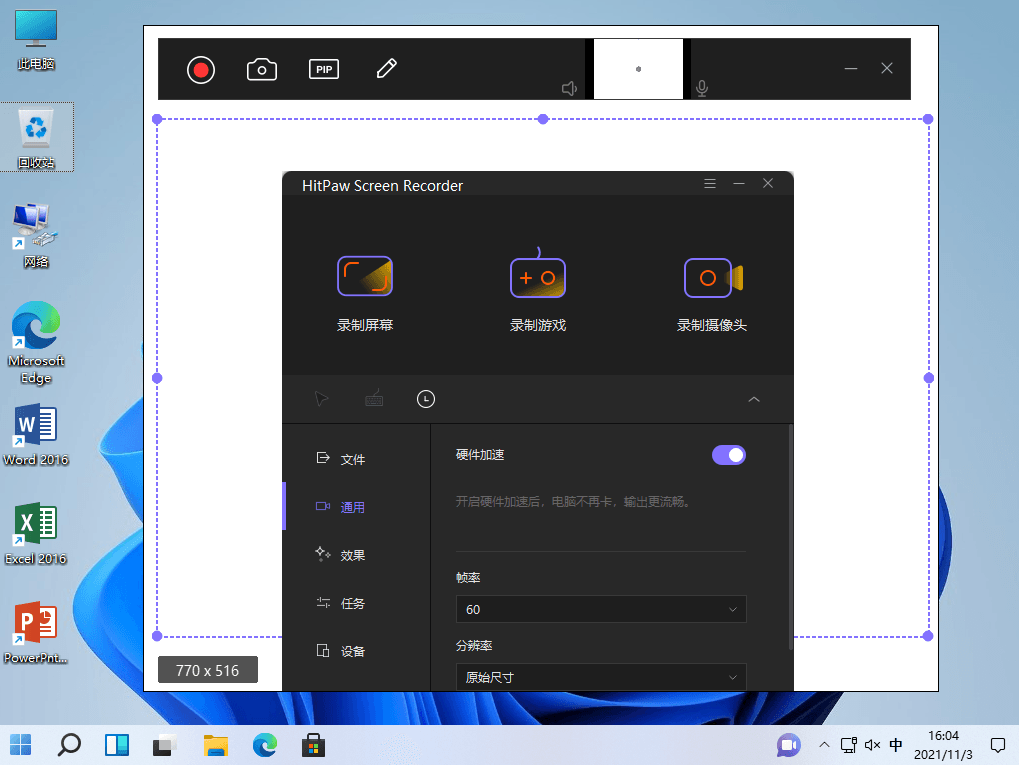Click the top-center selection region handle
Viewport: 1019px width, 765px height.
tap(543, 119)
